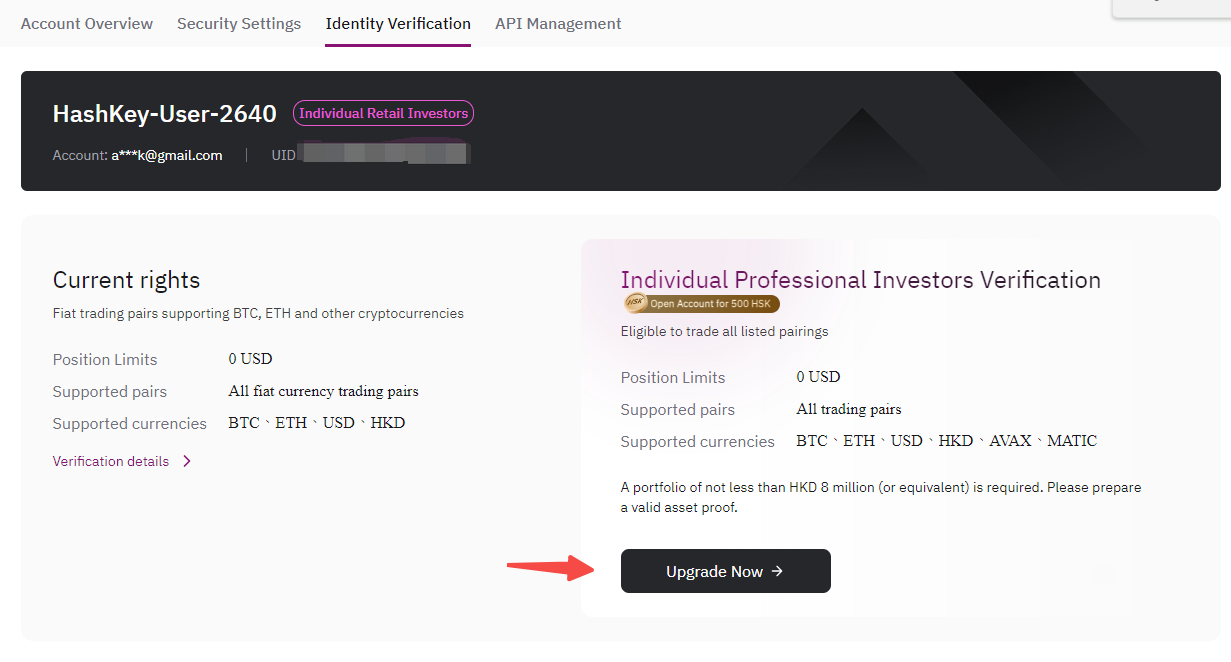Click the All fiat currency trading pairs text

pos(323,391)
